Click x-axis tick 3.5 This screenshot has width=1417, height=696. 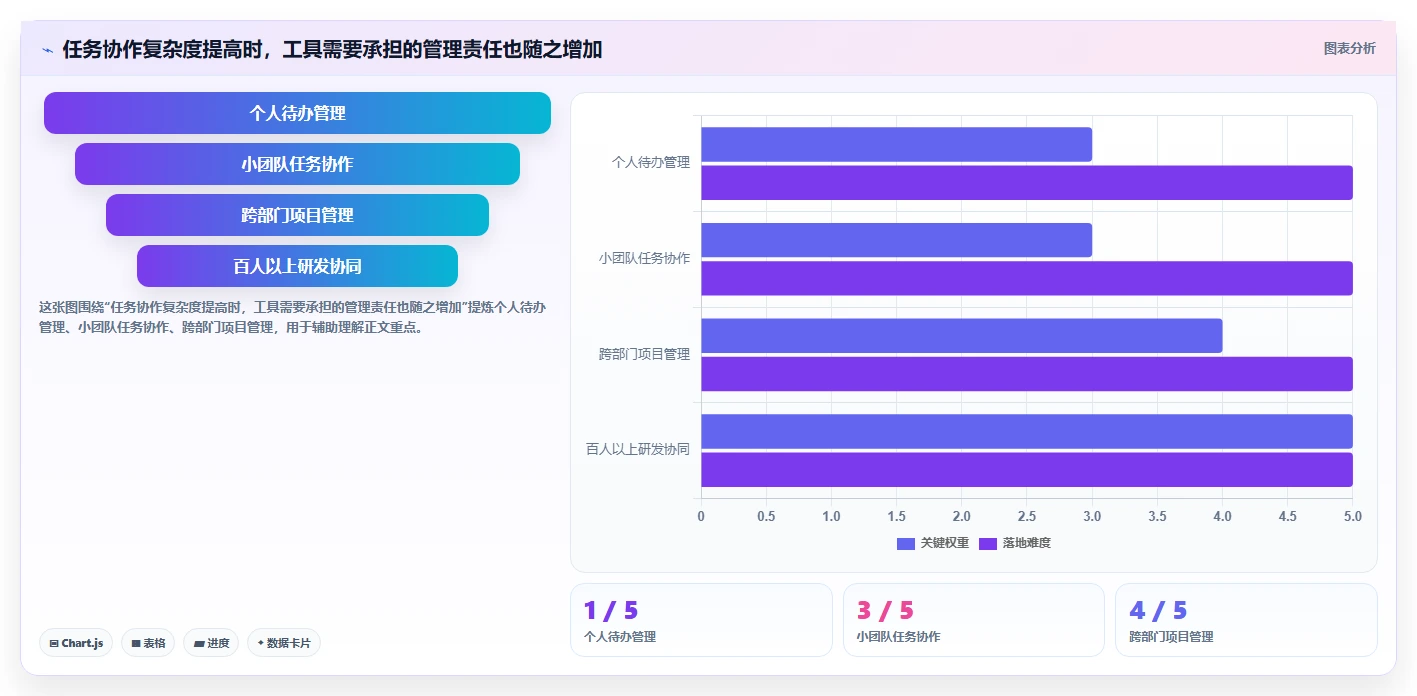1157,516
